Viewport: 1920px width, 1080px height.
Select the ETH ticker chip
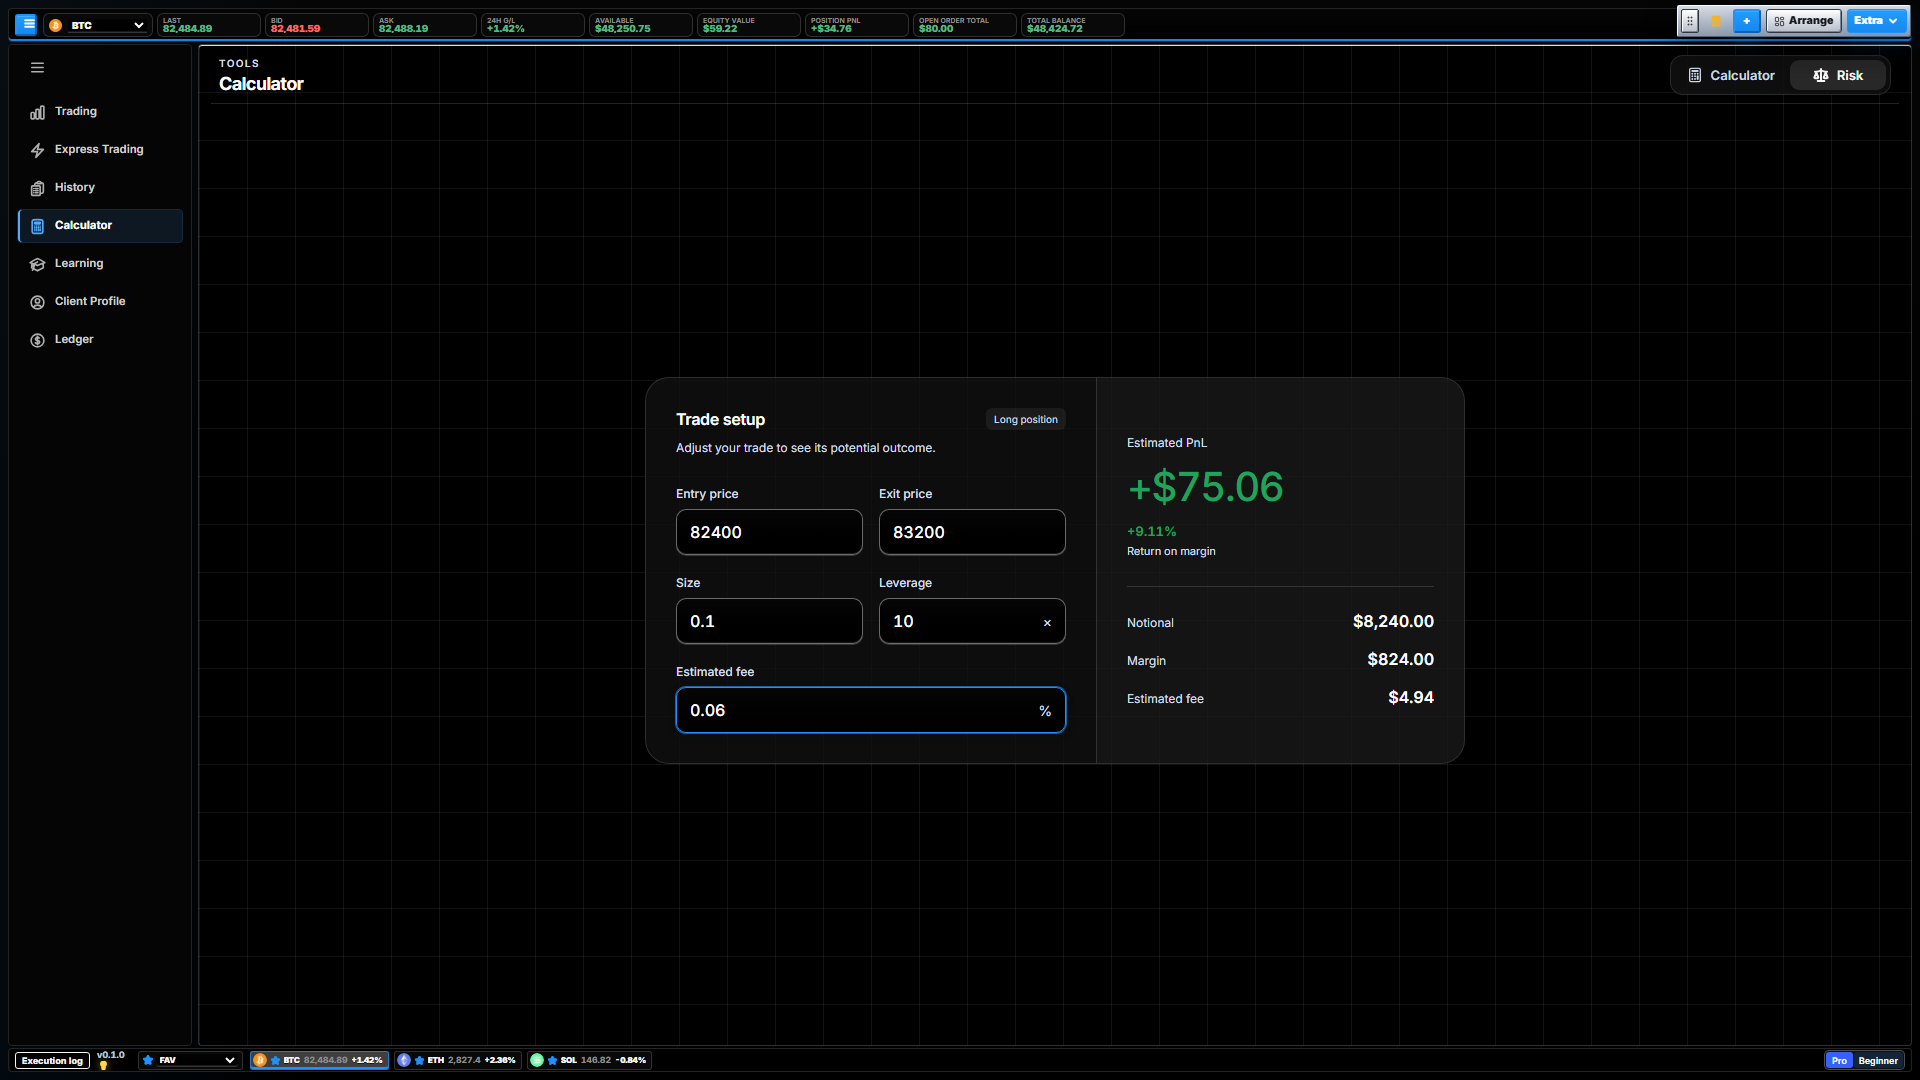(x=457, y=1060)
